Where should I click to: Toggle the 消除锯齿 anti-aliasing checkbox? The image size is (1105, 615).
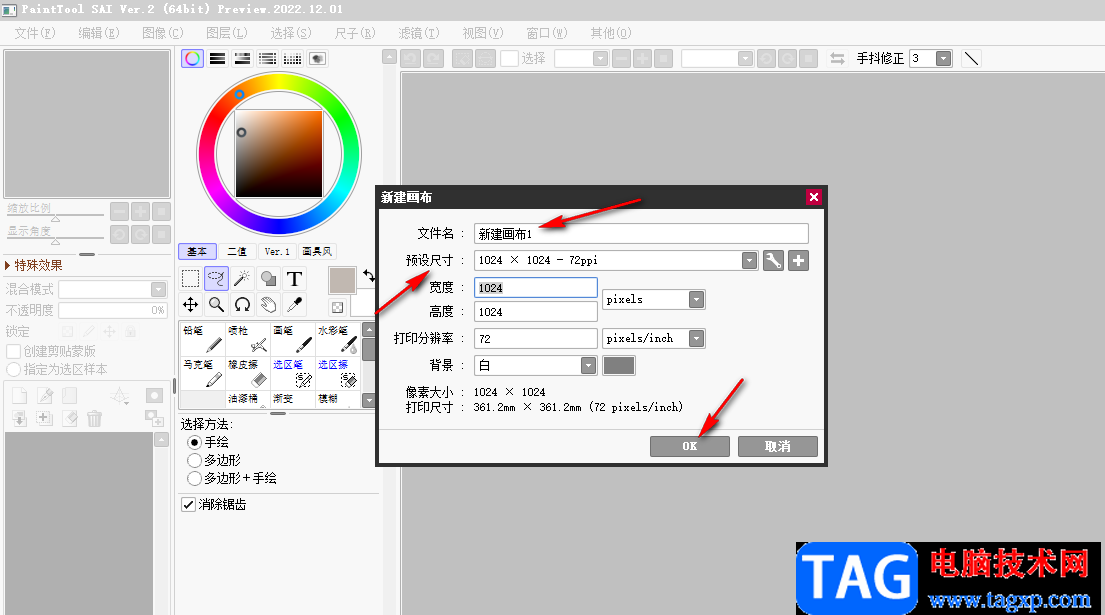coord(188,504)
